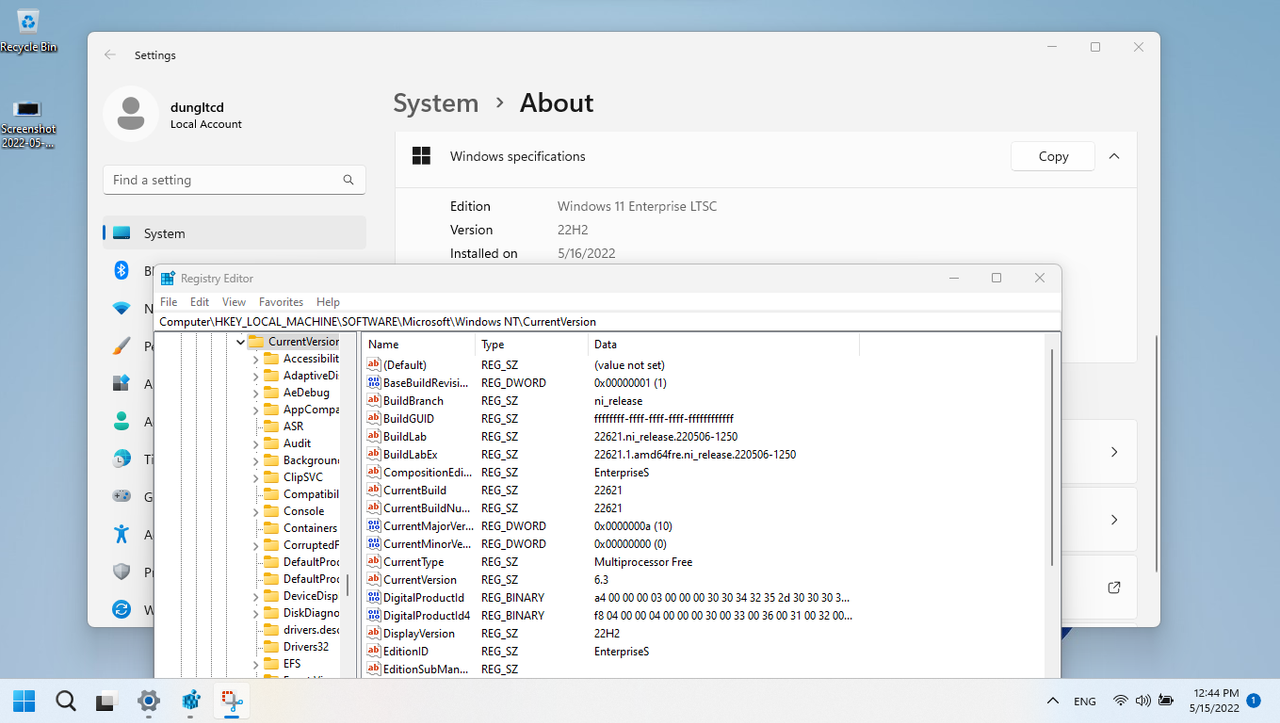Open Edit menu in Registry Editor
1280x723 pixels.
[200, 302]
